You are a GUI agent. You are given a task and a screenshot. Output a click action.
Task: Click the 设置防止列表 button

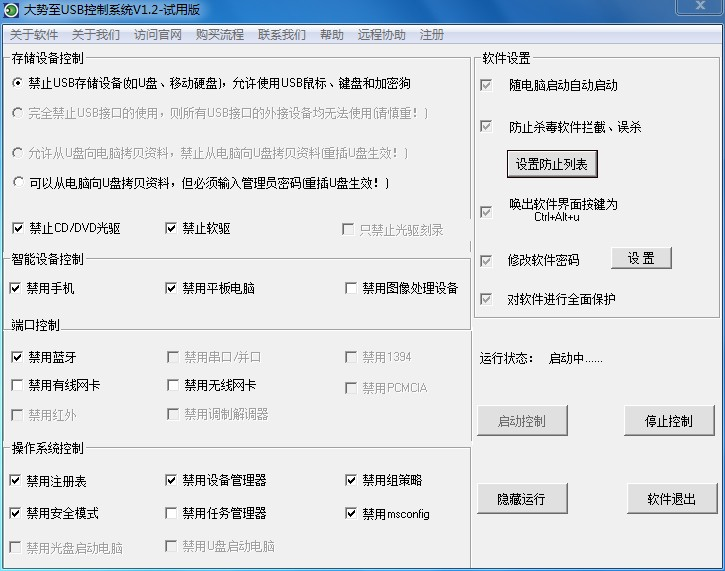pyautogui.click(x=552, y=164)
